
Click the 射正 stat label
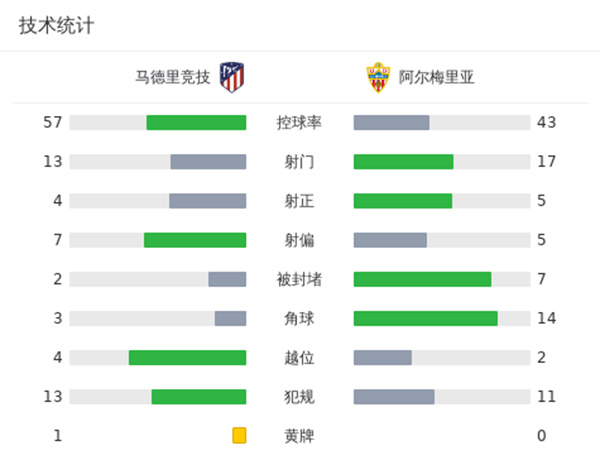pyautogui.click(x=299, y=201)
